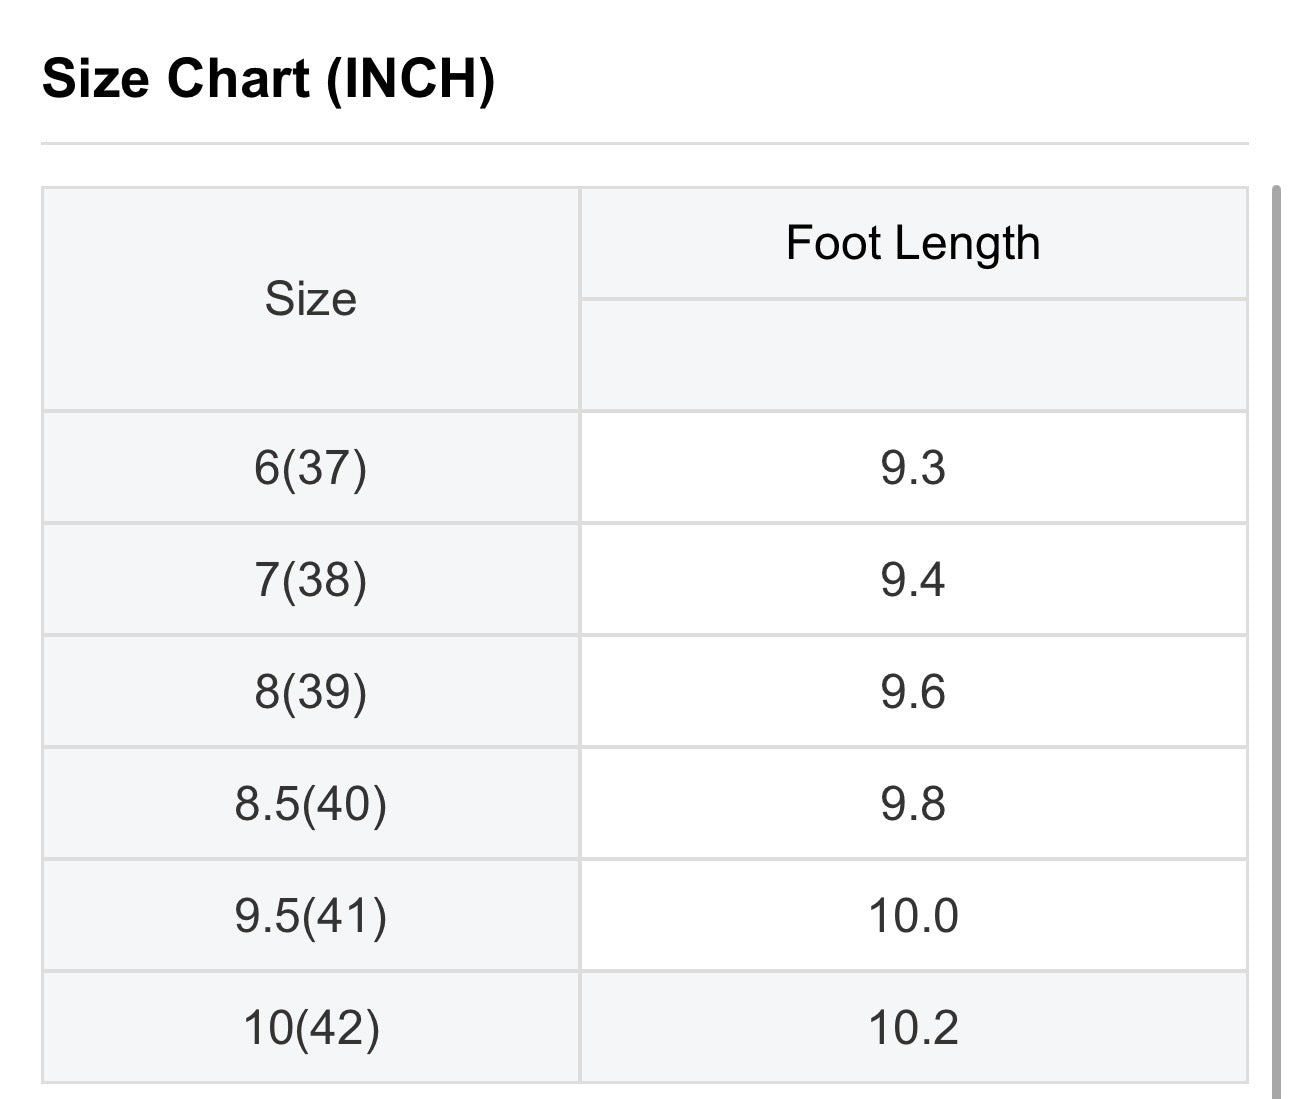Screen dimensions: 1290x1099
Task: Select the 10.2 foot length cell
Action: coord(913,1027)
